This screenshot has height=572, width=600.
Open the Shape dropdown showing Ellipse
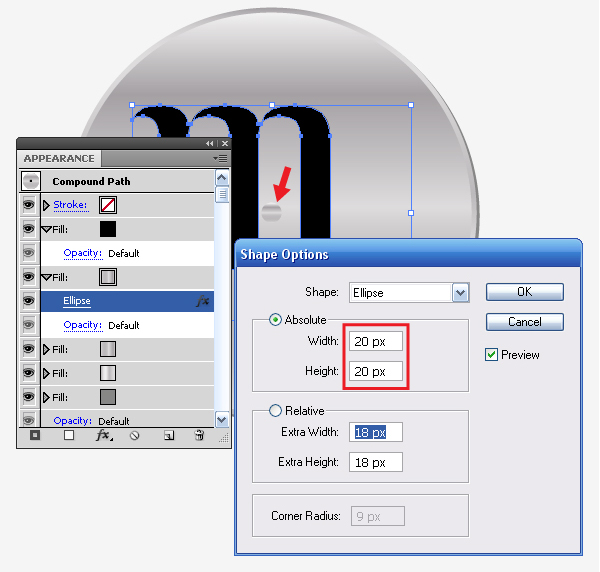coord(460,293)
